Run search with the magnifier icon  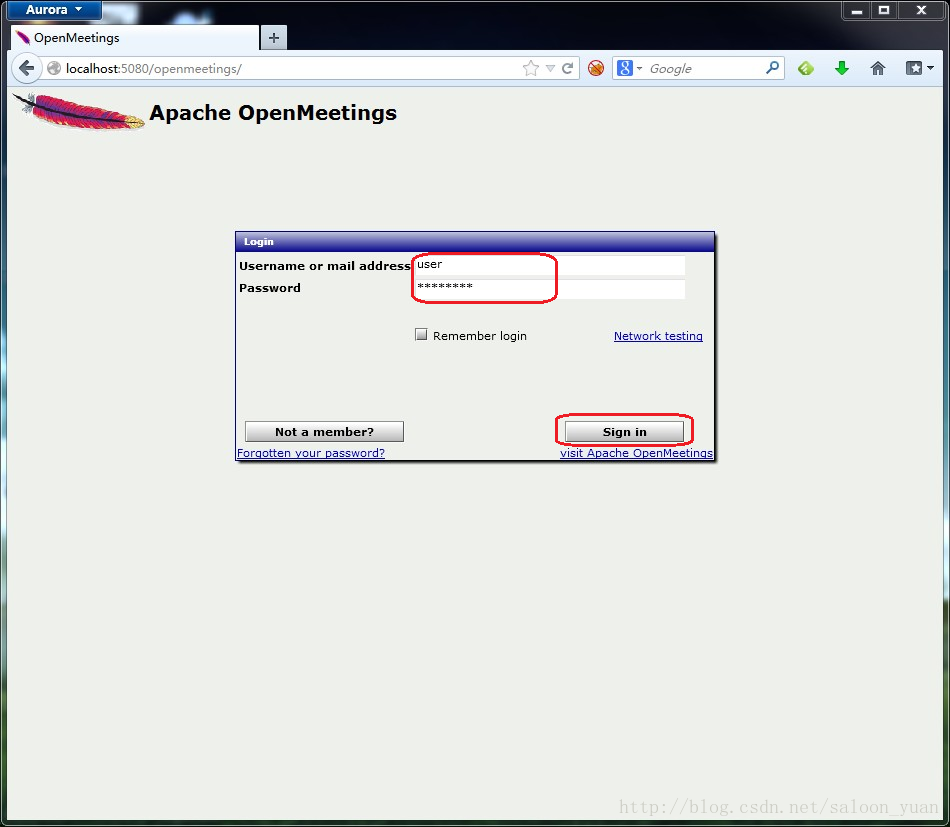pos(772,68)
